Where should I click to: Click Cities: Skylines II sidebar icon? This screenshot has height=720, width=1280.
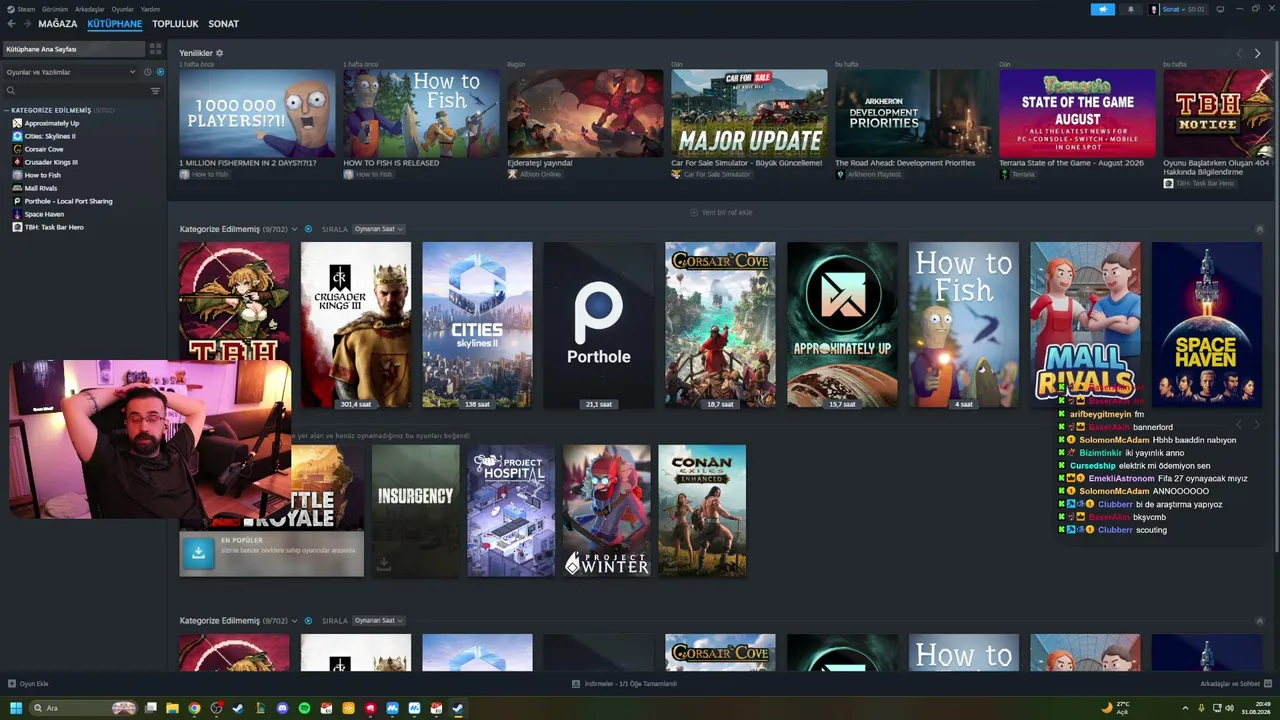point(17,136)
